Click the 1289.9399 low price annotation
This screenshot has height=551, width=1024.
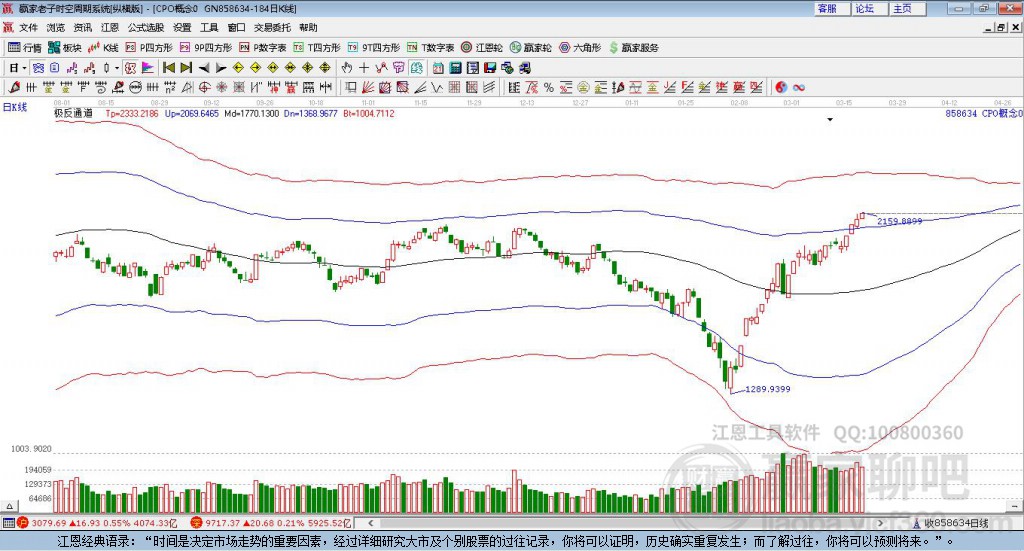[x=768, y=389]
